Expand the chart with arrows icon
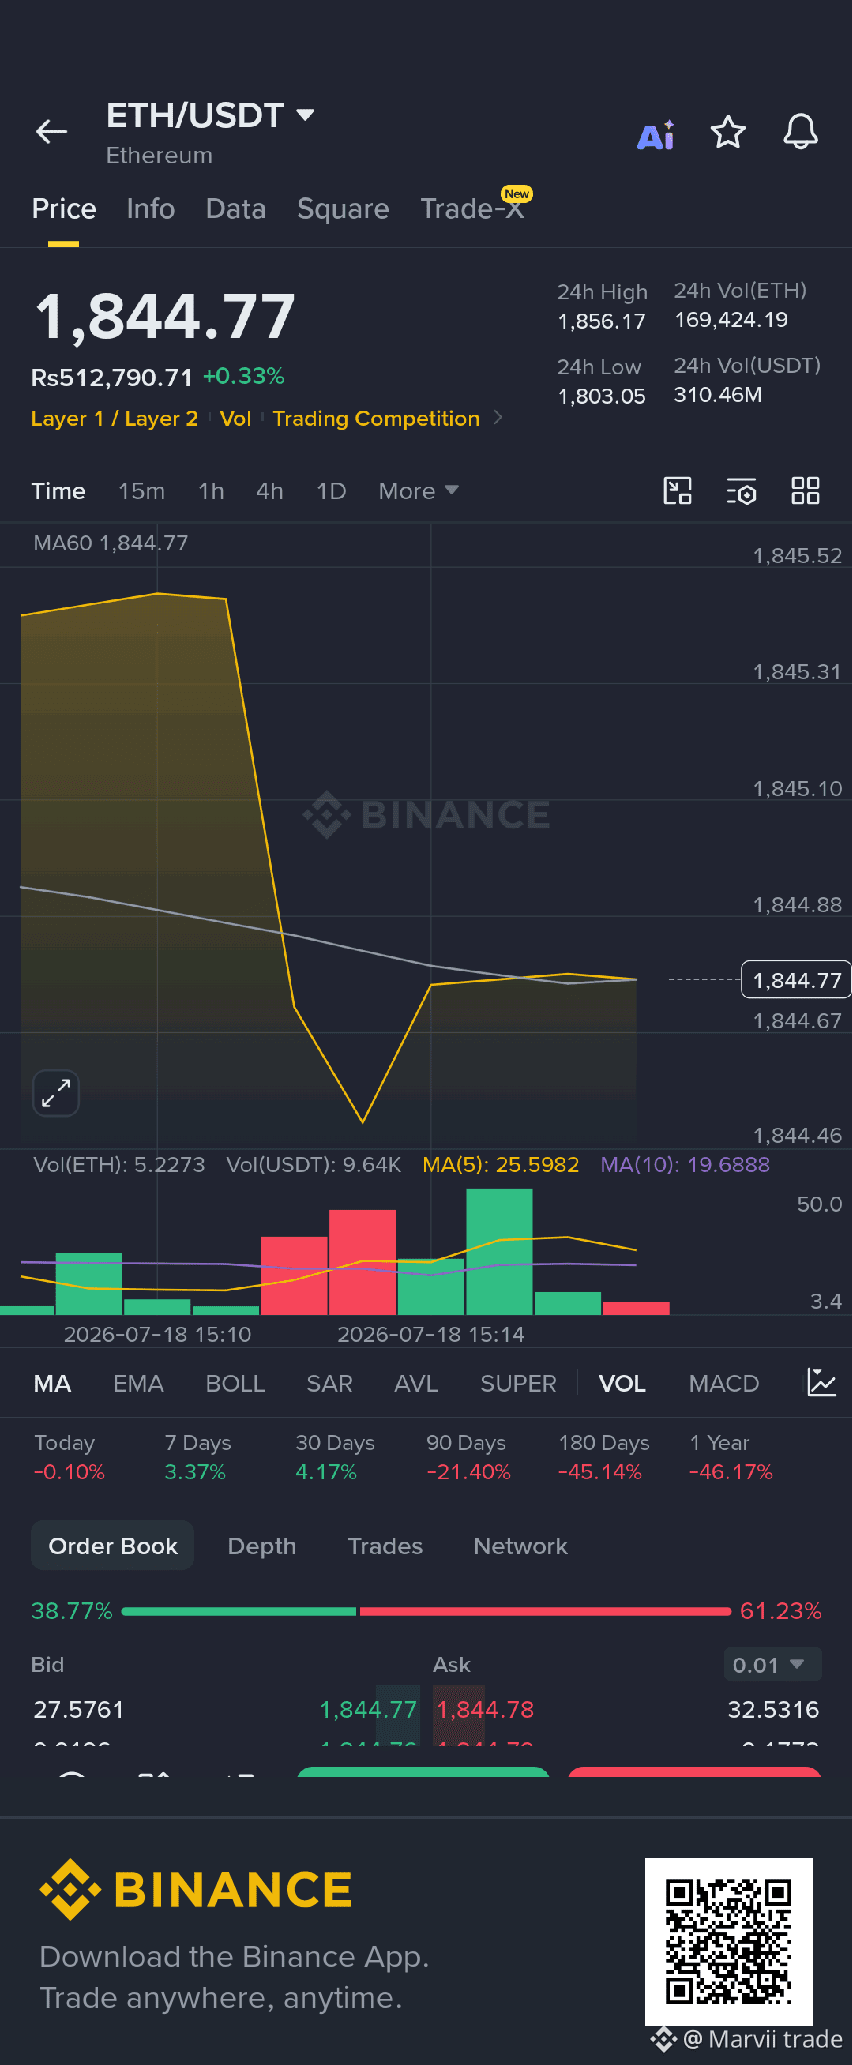The width and height of the screenshot is (852, 2065). tap(56, 1093)
